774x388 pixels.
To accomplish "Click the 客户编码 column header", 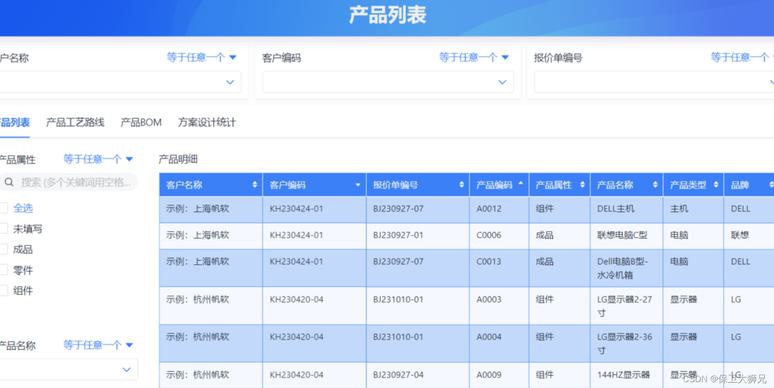I will [x=314, y=185].
